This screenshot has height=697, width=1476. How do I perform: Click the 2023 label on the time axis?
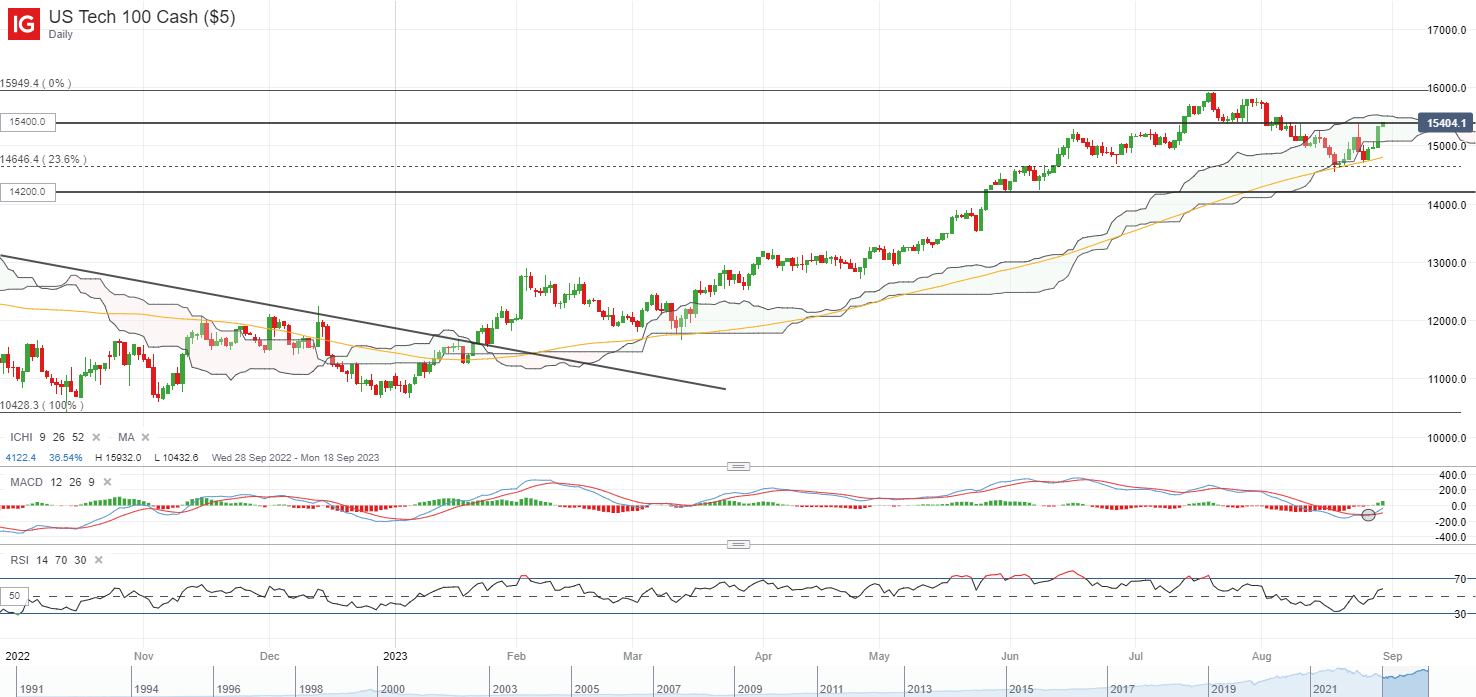click(396, 656)
